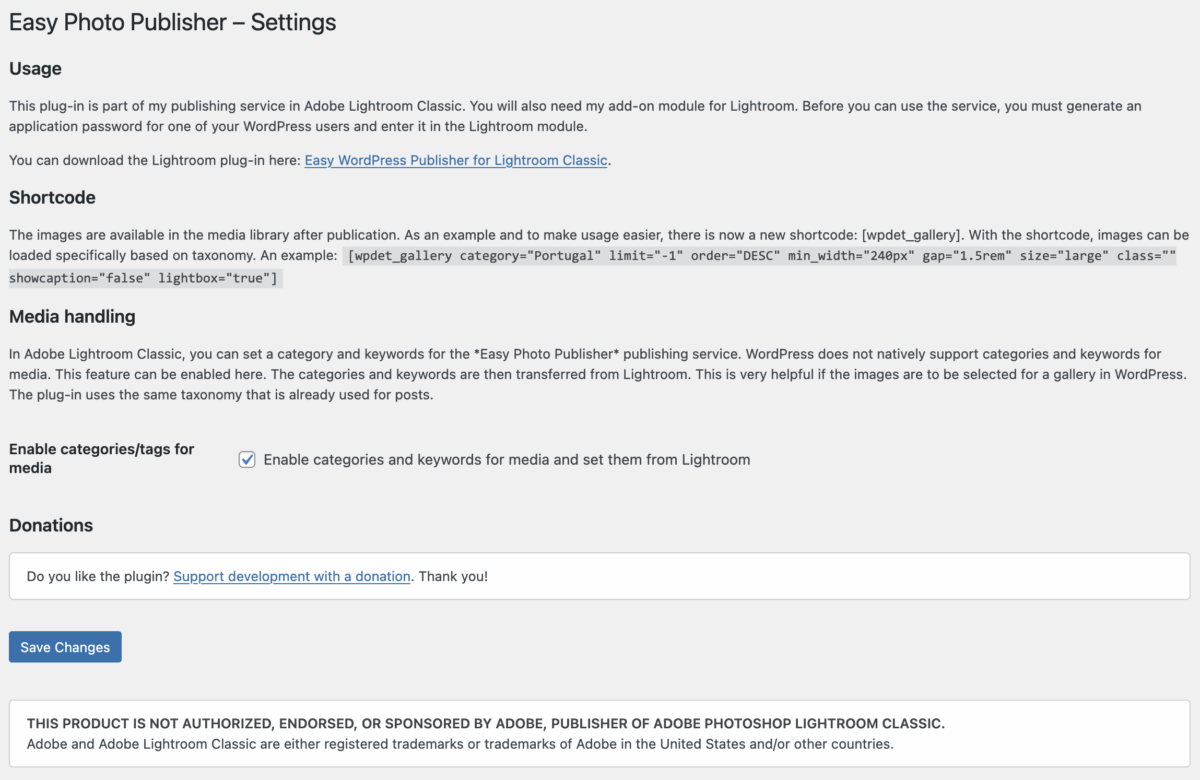This screenshot has width=1200, height=780.
Task: Click the "Enable categories/tags for media" label
Action: (x=100, y=458)
